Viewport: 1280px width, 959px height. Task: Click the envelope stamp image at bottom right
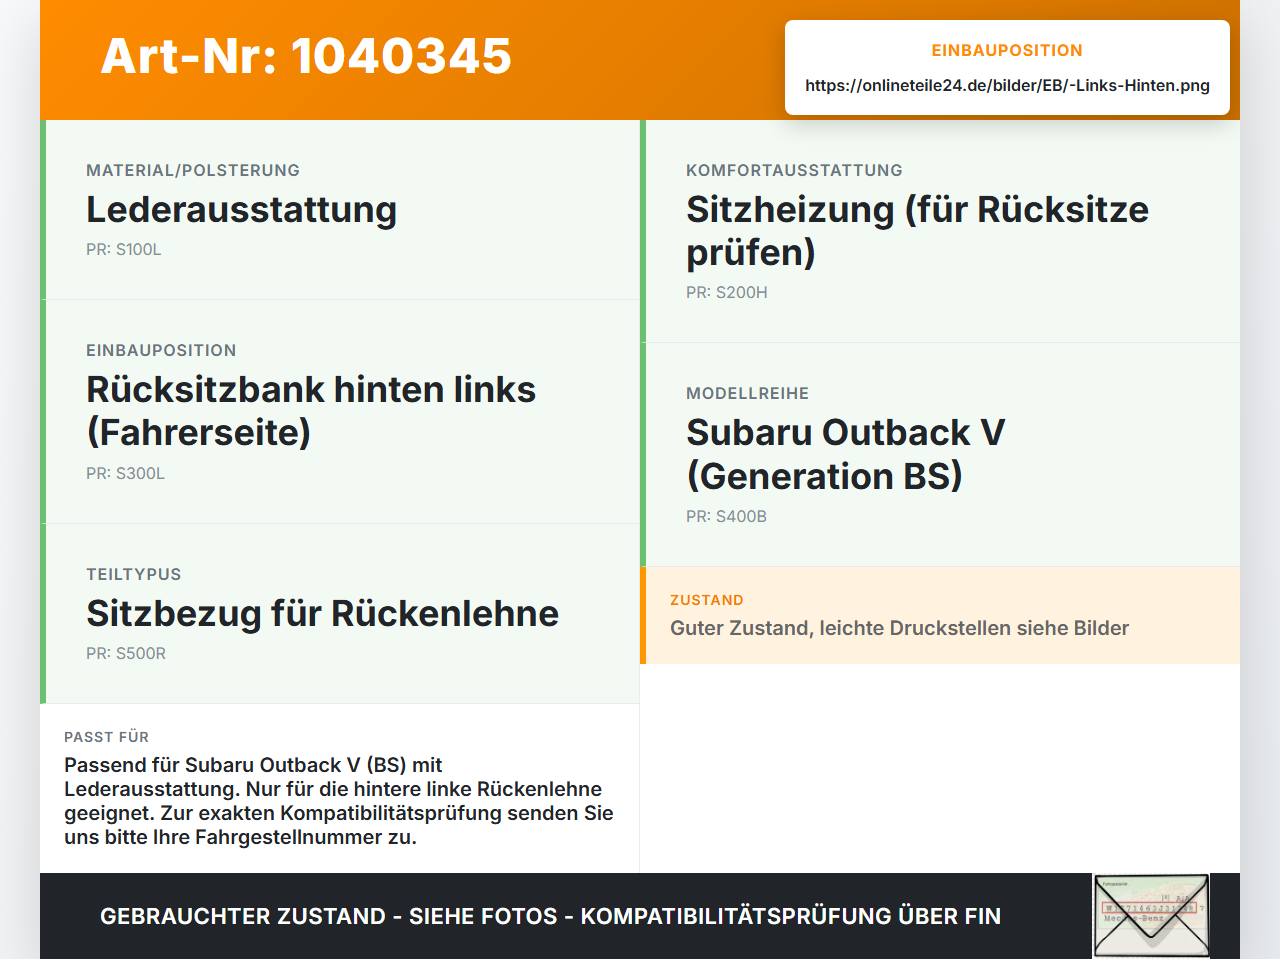[x=1152, y=916]
